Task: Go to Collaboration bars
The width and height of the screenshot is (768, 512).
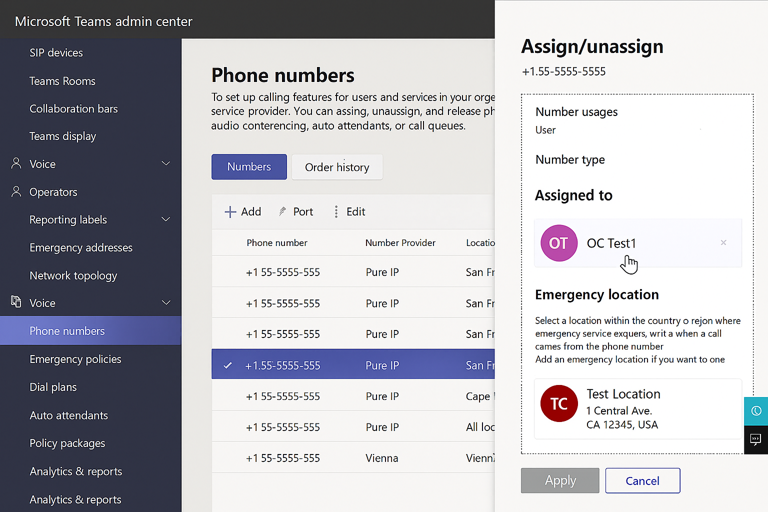Action: [73, 109]
